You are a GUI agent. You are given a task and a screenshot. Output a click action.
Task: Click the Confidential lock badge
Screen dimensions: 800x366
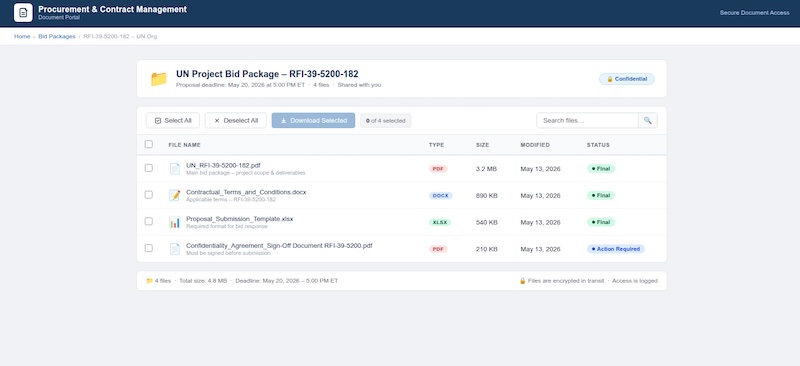point(627,79)
